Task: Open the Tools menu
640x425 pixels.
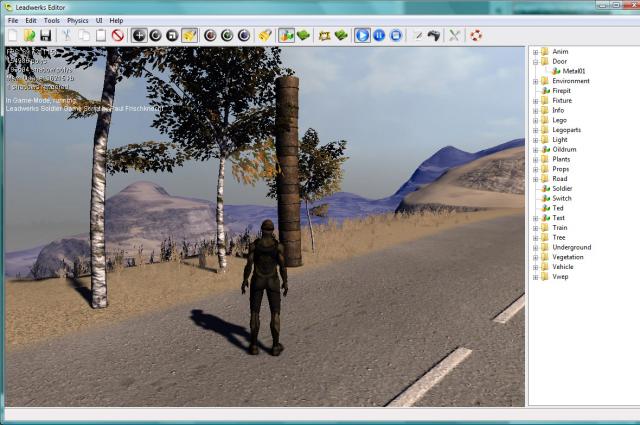Action: [52, 20]
